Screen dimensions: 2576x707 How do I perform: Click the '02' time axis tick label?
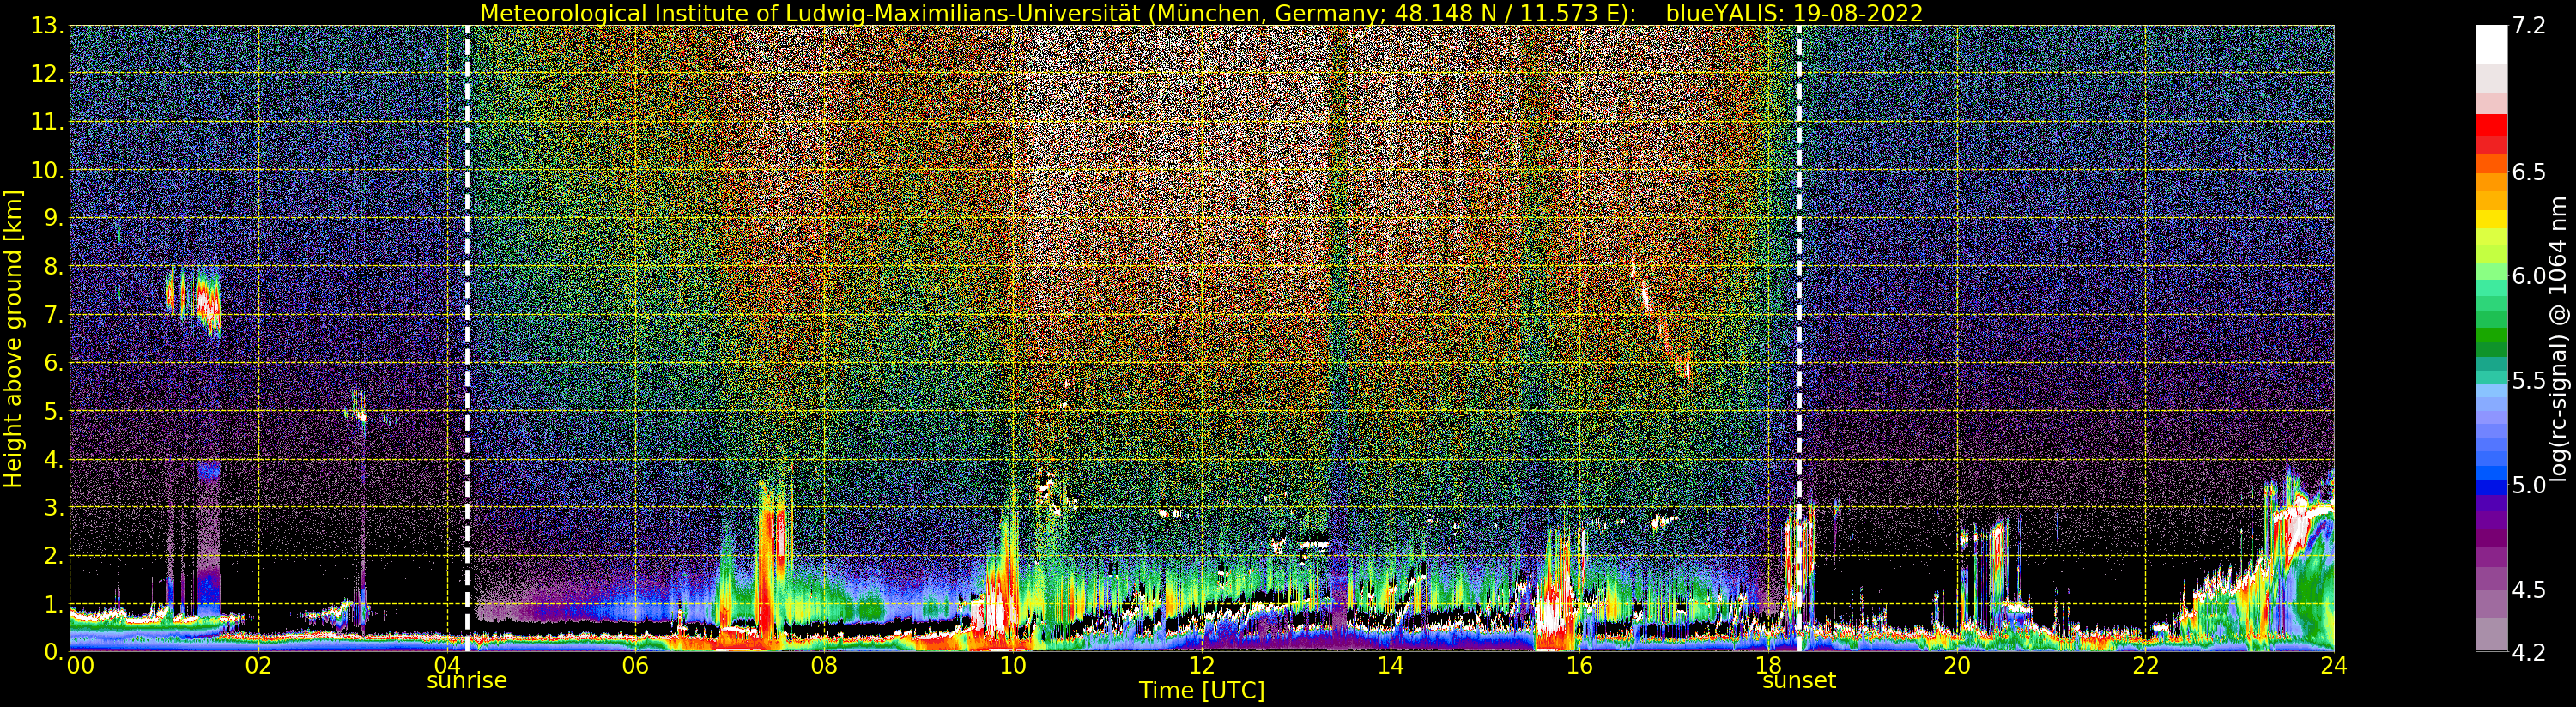coord(258,665)
